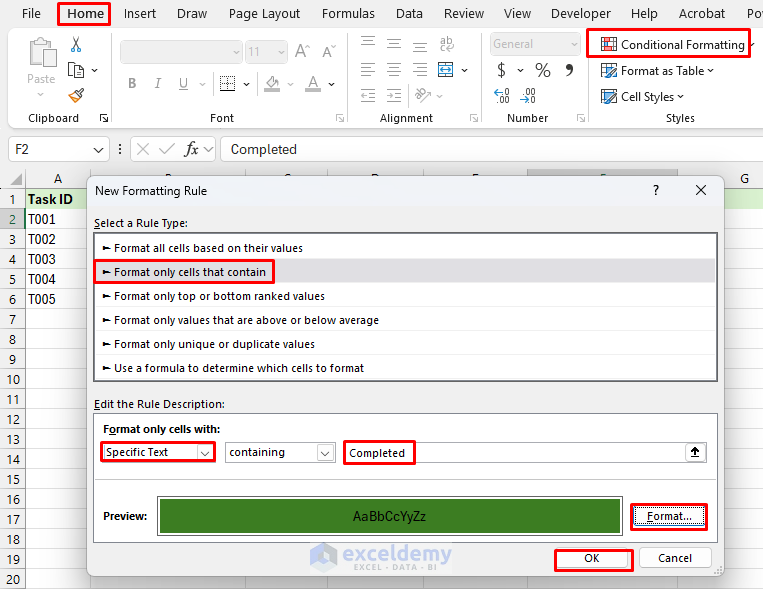Screen dimensions: 763x589
Task: Open the font size dropdown
Action: [281, 52]
